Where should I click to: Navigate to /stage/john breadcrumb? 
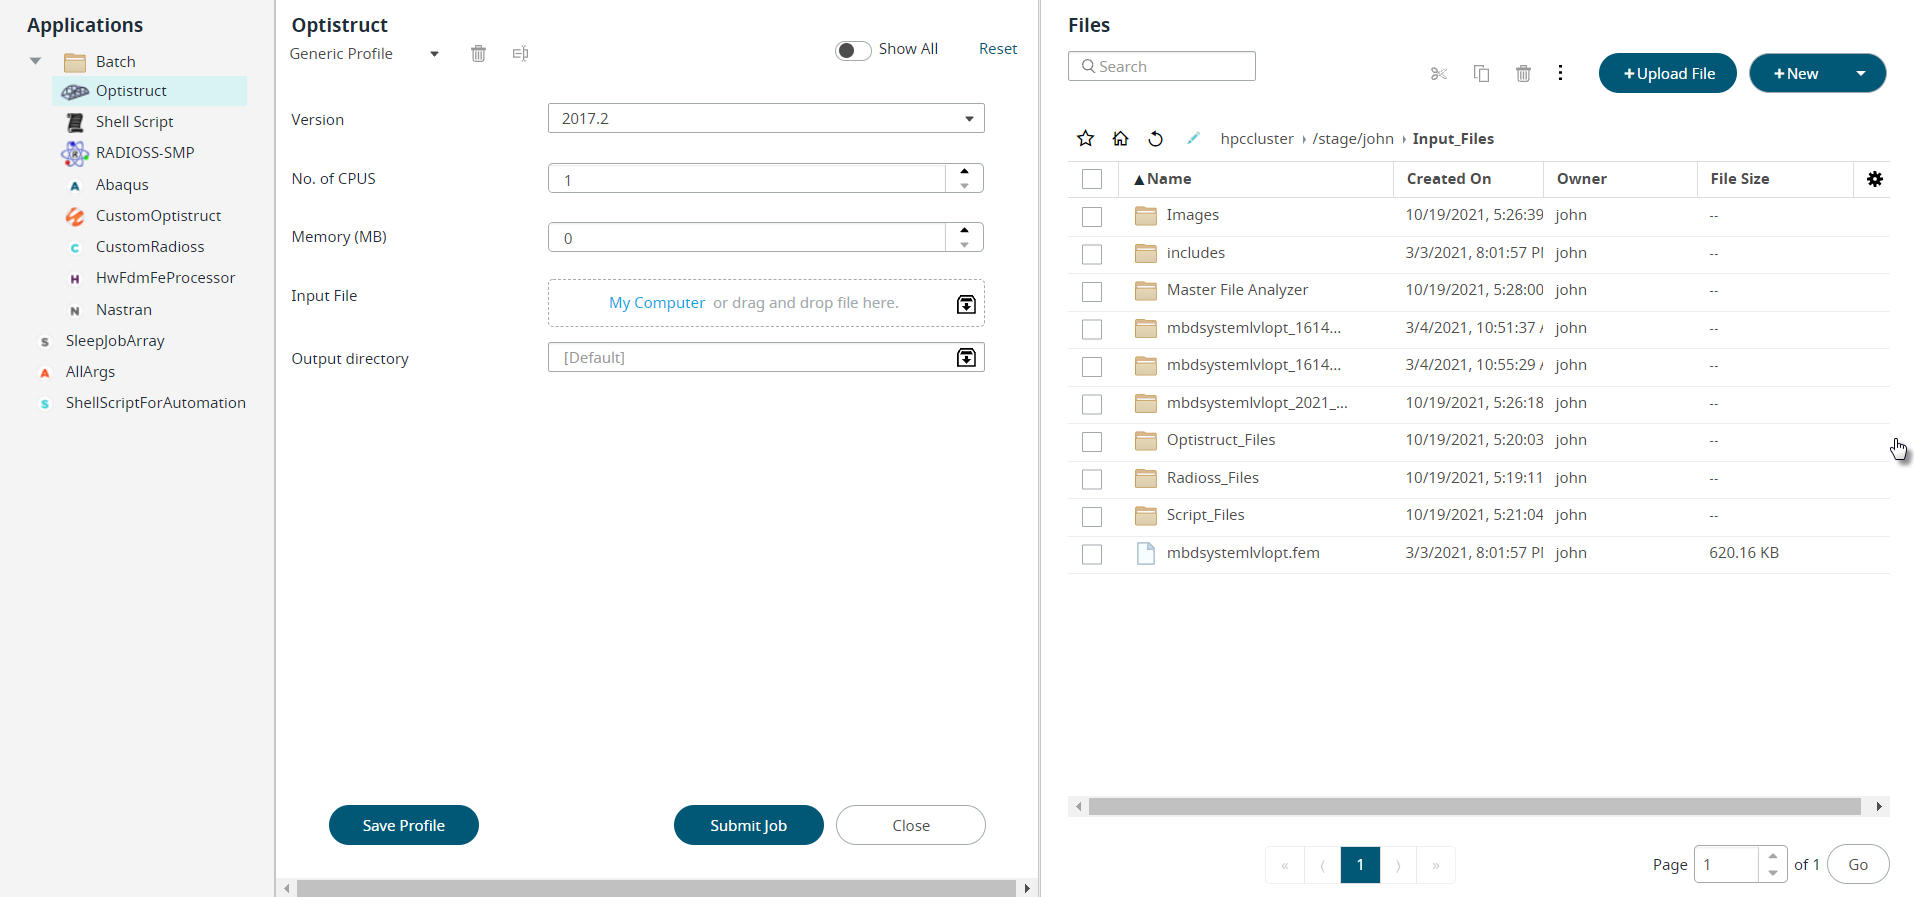pyautogui.click(x=1352, y=139)
